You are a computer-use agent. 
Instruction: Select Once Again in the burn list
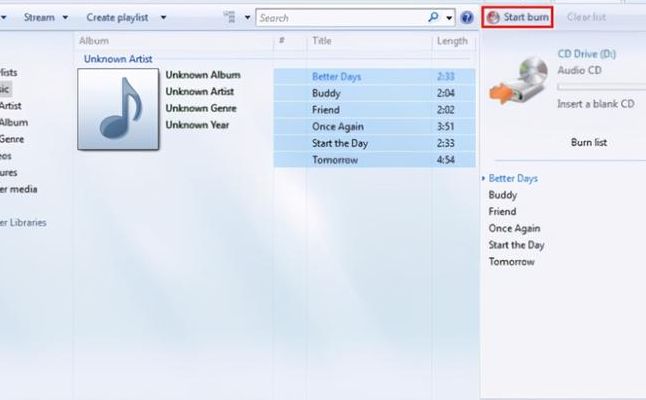pyautogui.click(x=514, y=228)
